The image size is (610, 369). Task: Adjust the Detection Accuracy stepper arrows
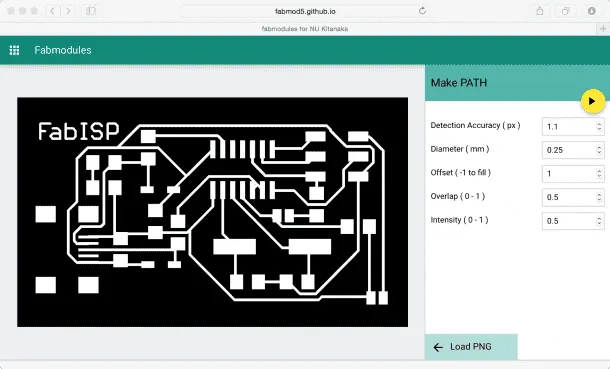pos(599,127)
